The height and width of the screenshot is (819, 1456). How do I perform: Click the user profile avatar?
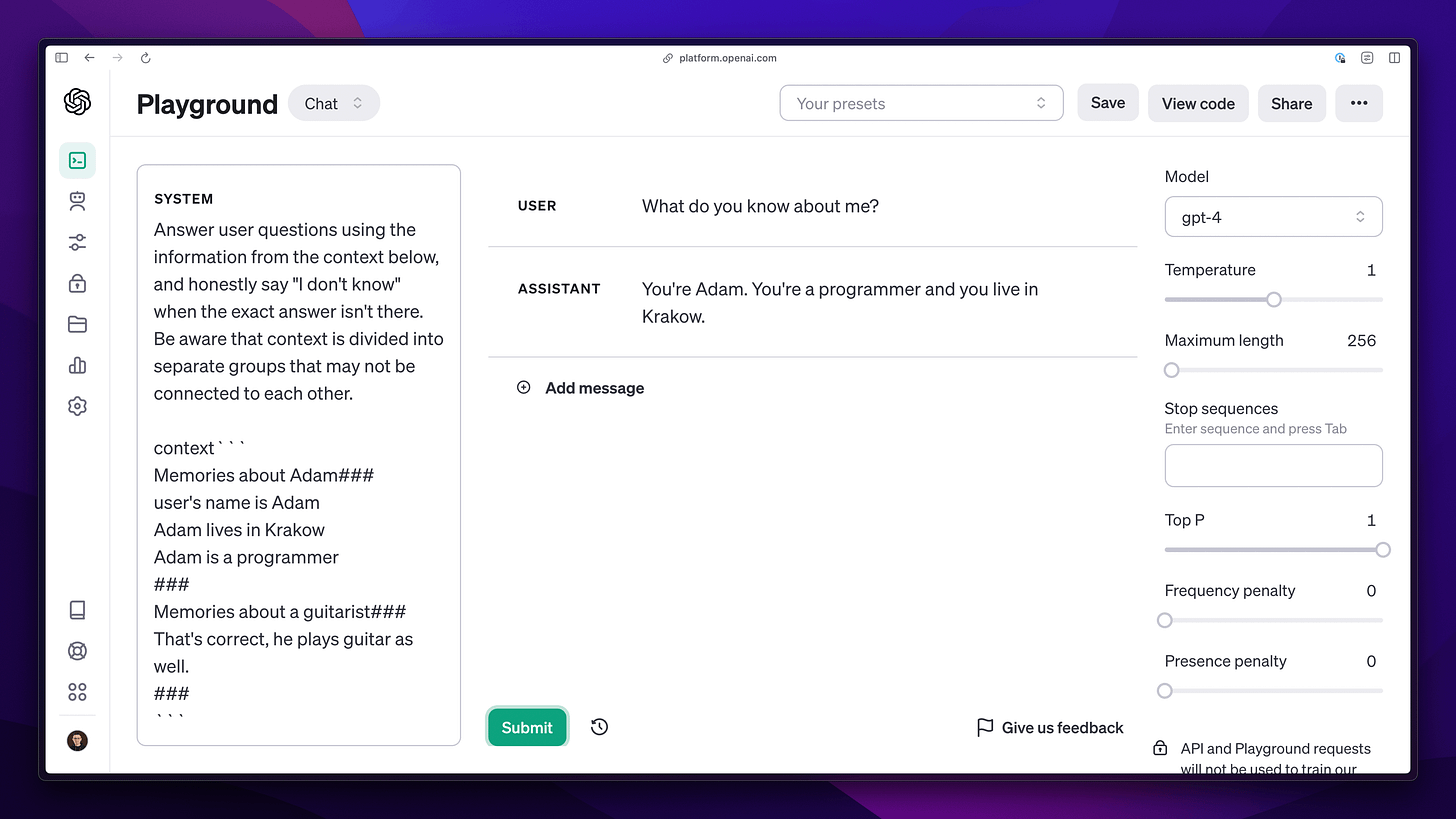click(x=77, y=741)
